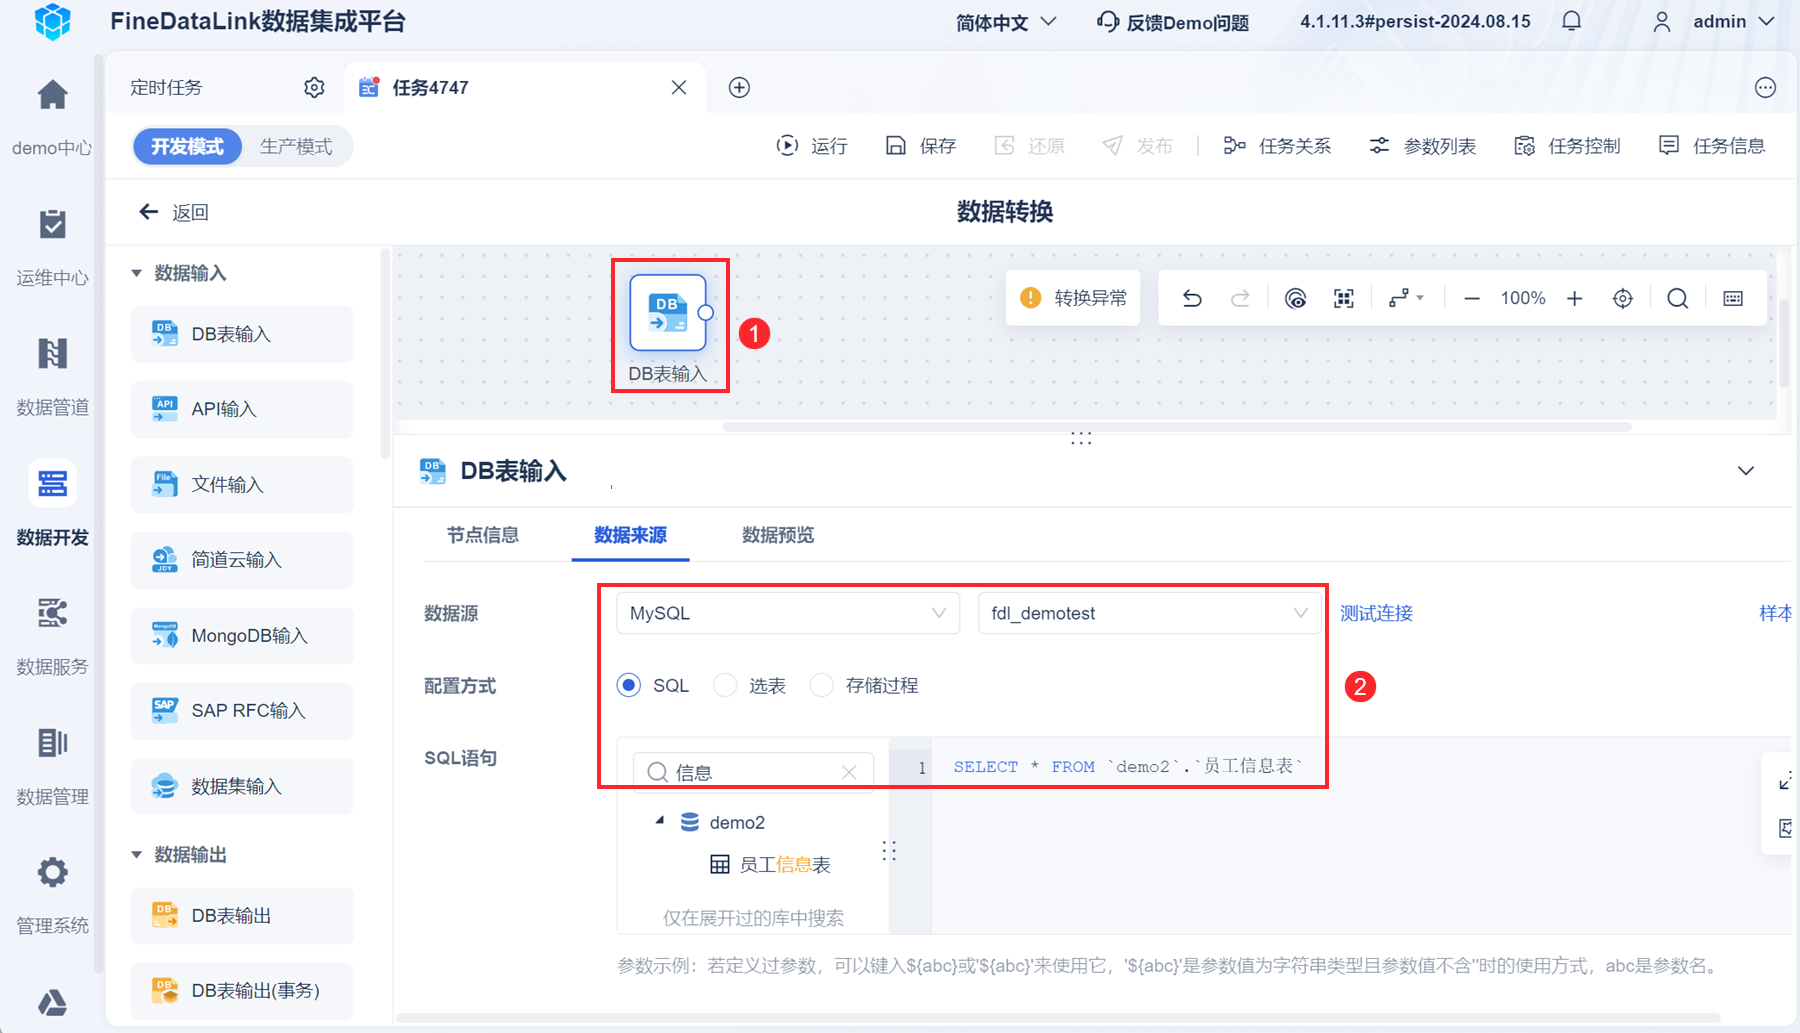This screenshot has width=1800, height=1033.
Task: Redo the canvas action
Action: [x=1240, y=298]
